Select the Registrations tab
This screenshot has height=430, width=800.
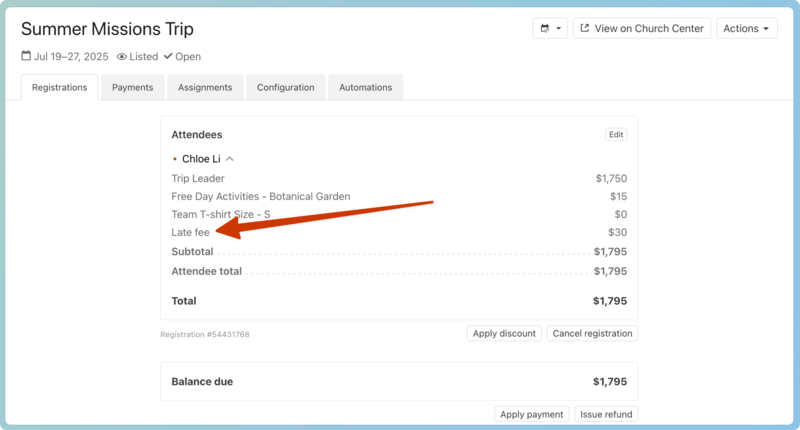pos(59,87)
